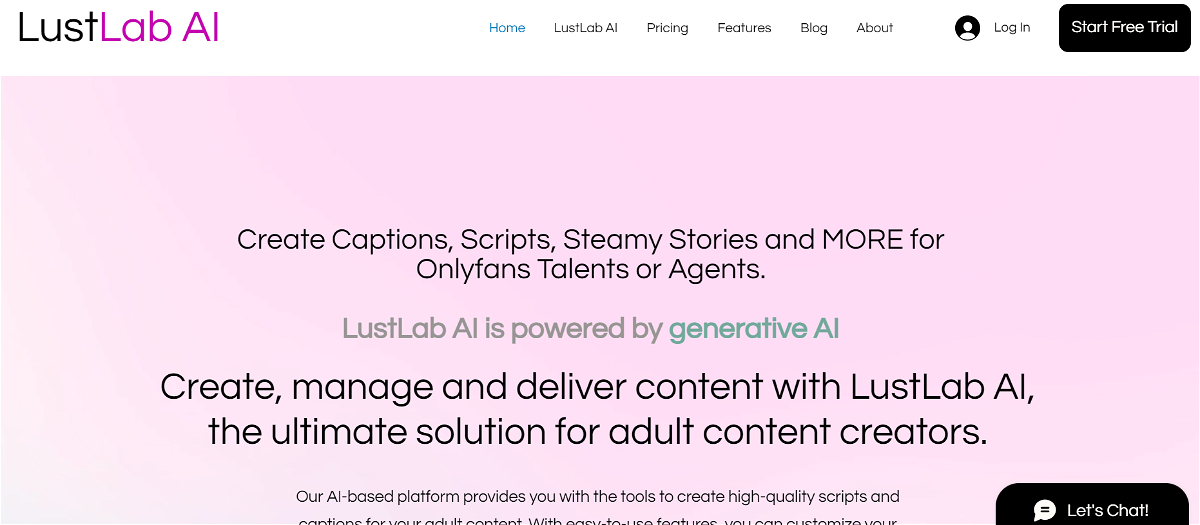Click the "Create, manage and deliver content" line
Screen dimensions: 1200x525
(597, 386)
